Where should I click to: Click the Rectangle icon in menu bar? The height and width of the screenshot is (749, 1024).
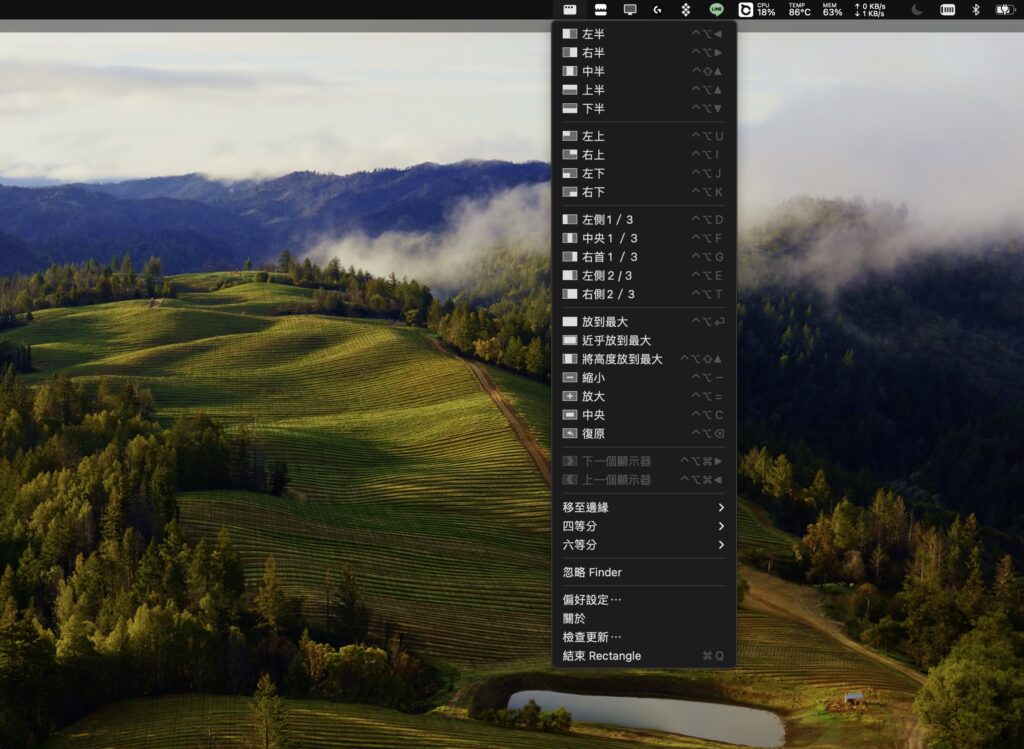(x=569, y=10)
